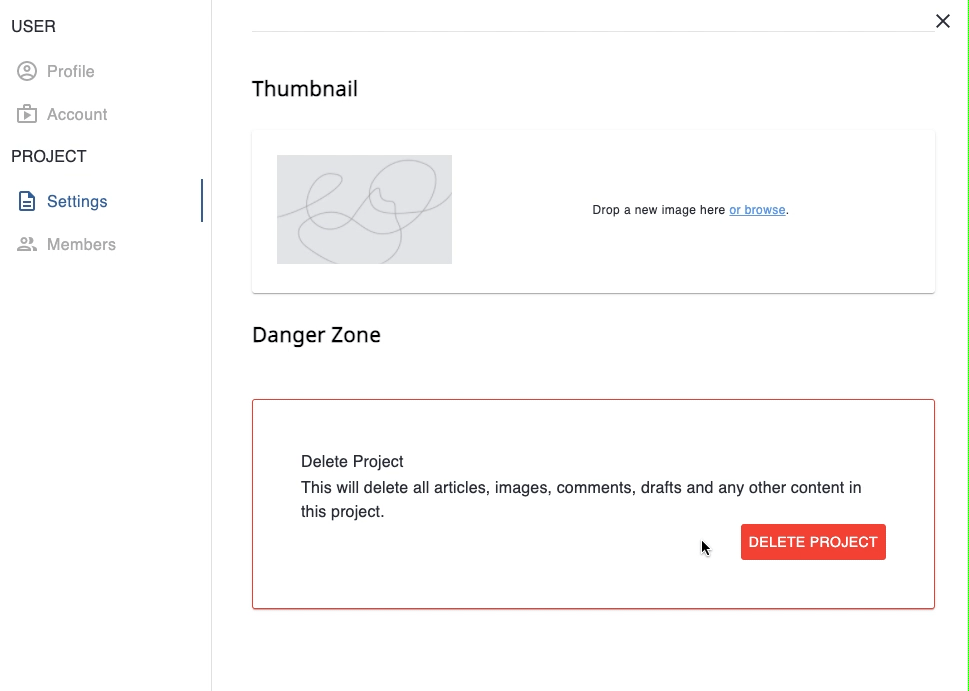
Task: Click the Danger Zone heading
Action: coord(316,335)
